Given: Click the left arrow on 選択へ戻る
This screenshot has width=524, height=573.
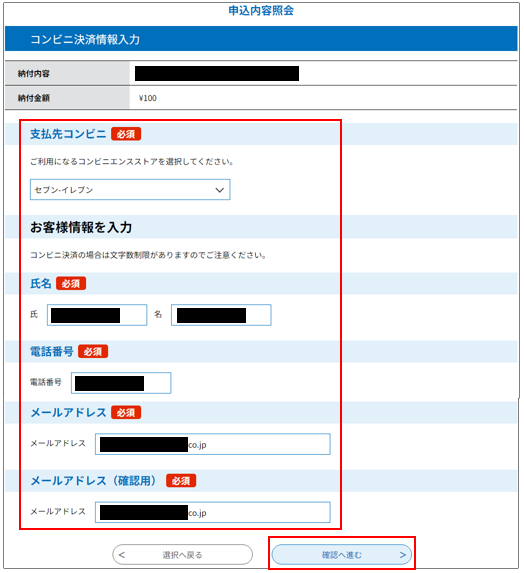Looking at the screenshot, I should [122, 555].
